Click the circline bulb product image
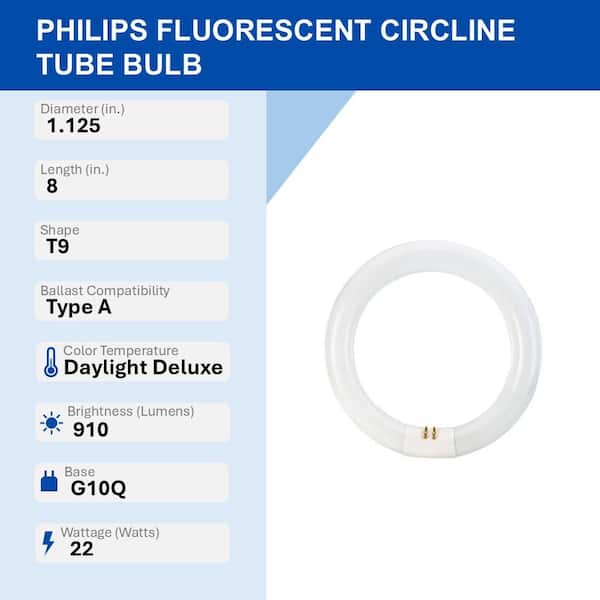The image size is (600, 600). click(433, 347)
